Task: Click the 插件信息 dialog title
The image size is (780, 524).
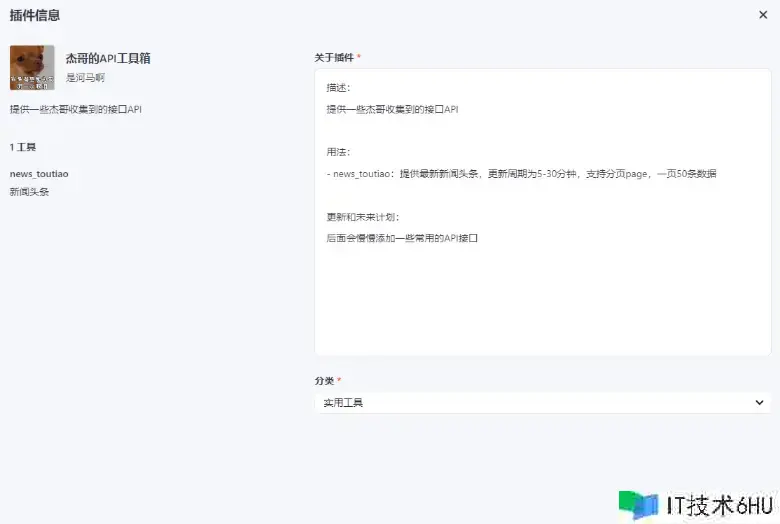Action: [34, 15]
